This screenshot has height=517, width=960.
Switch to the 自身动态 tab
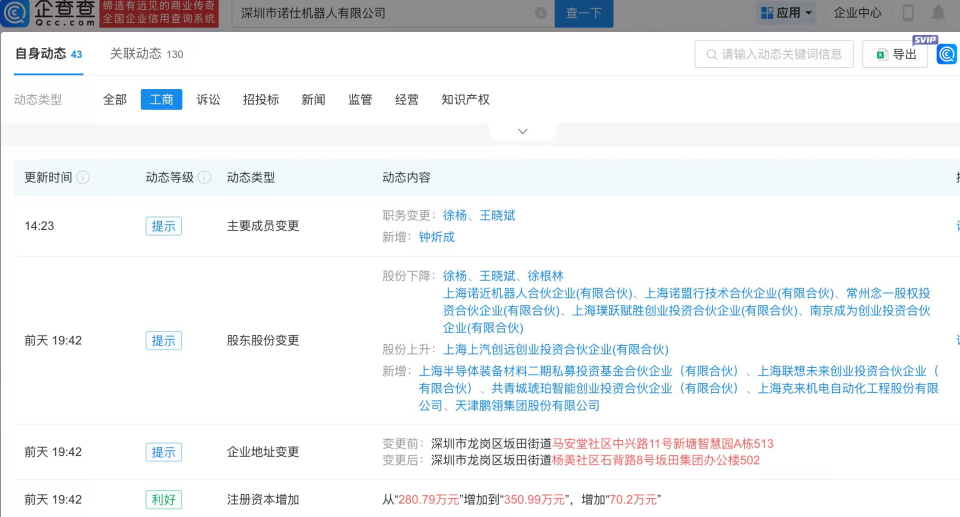click(48, 54)
